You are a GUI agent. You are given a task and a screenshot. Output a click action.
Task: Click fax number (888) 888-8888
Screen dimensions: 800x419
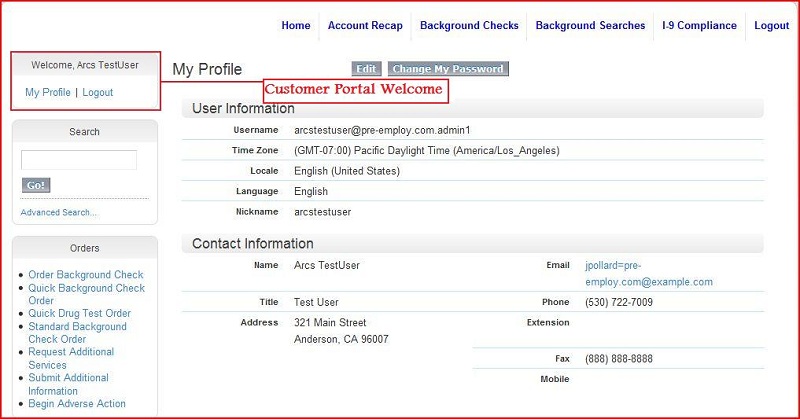[619, 359]
